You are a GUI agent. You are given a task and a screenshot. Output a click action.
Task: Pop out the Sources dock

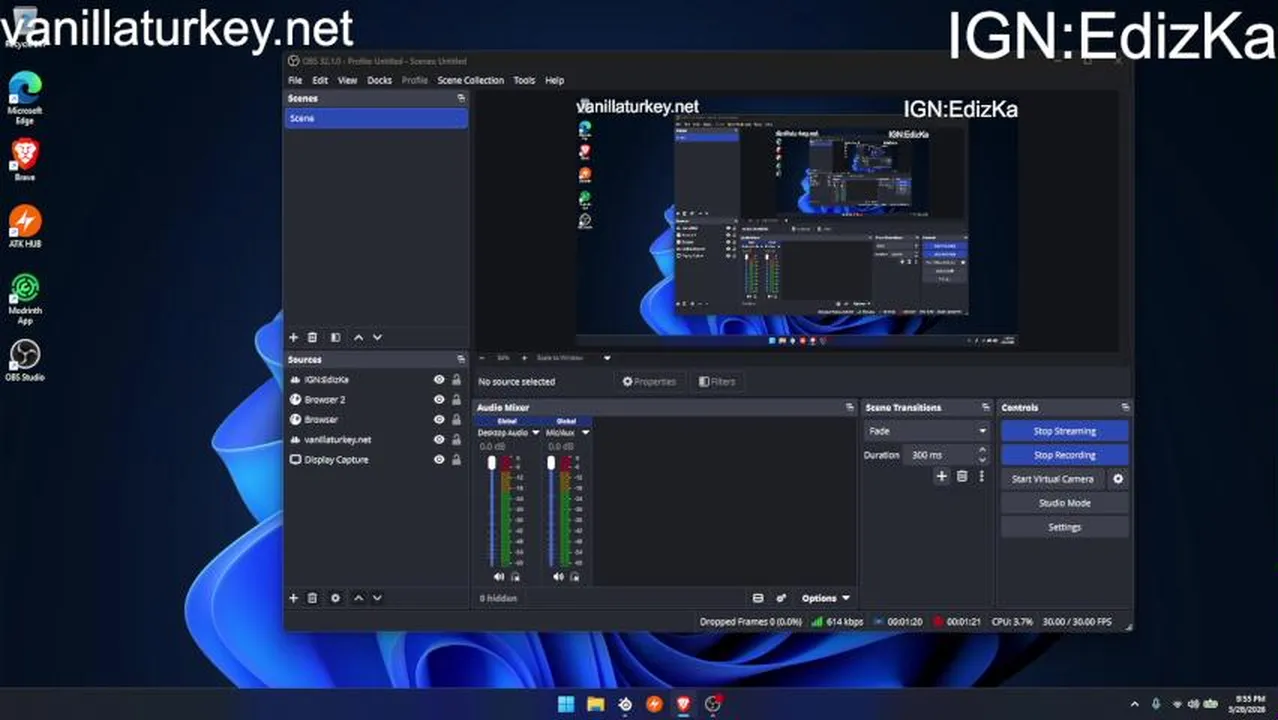461,359
